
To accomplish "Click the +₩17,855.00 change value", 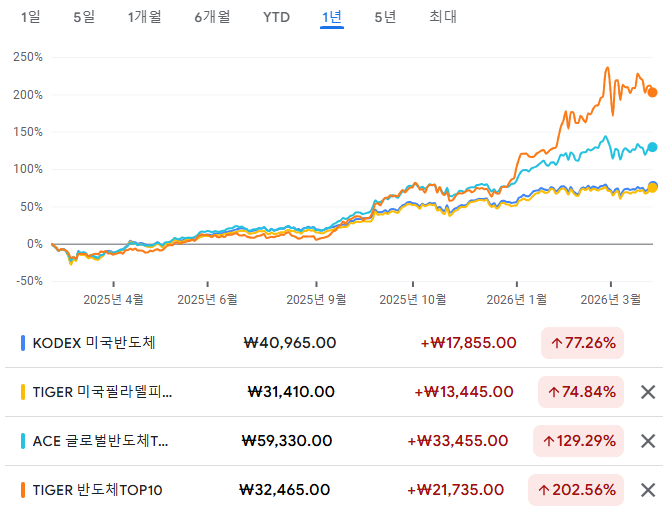I will pyautogui.click(x=468, y=343).
